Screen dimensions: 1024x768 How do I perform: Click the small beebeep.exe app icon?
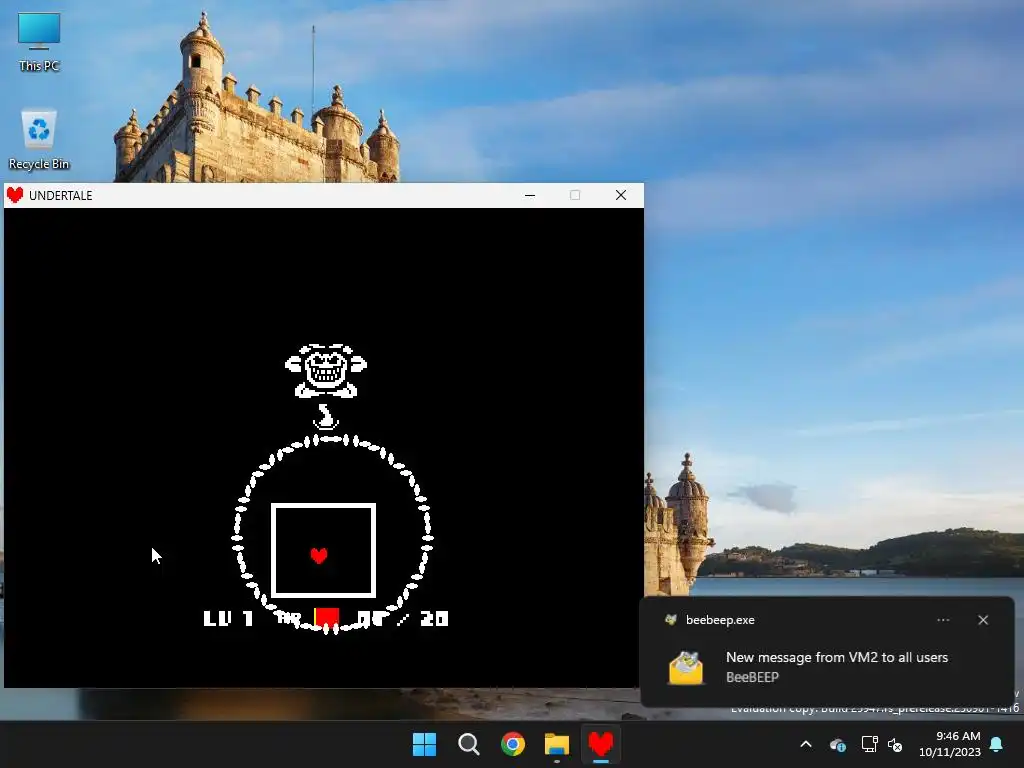(671, 620)
